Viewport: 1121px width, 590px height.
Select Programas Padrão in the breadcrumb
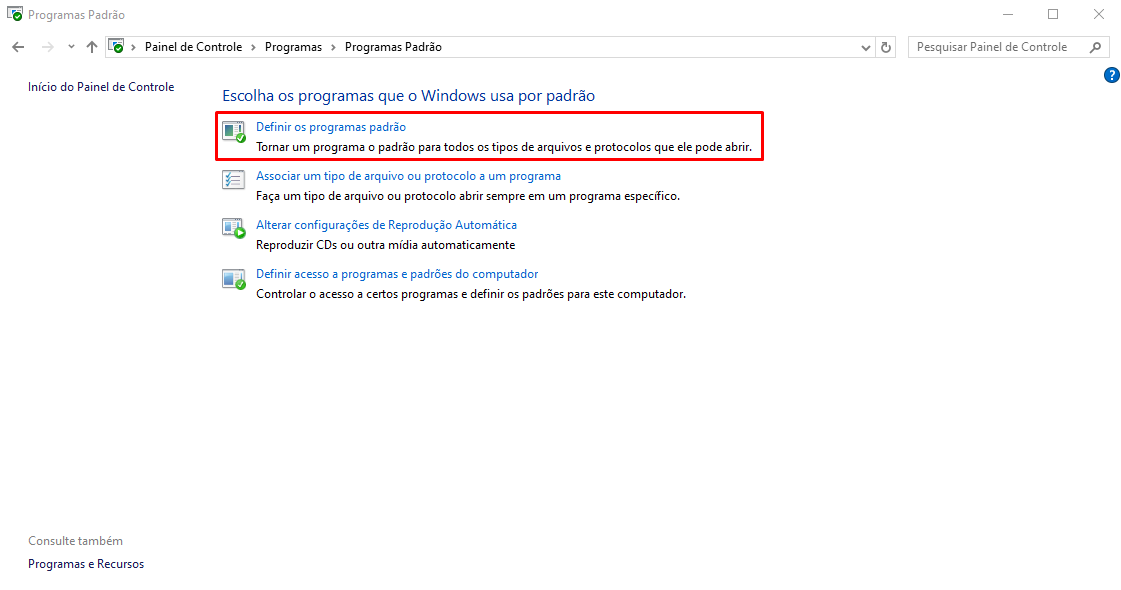pos(393,46)
